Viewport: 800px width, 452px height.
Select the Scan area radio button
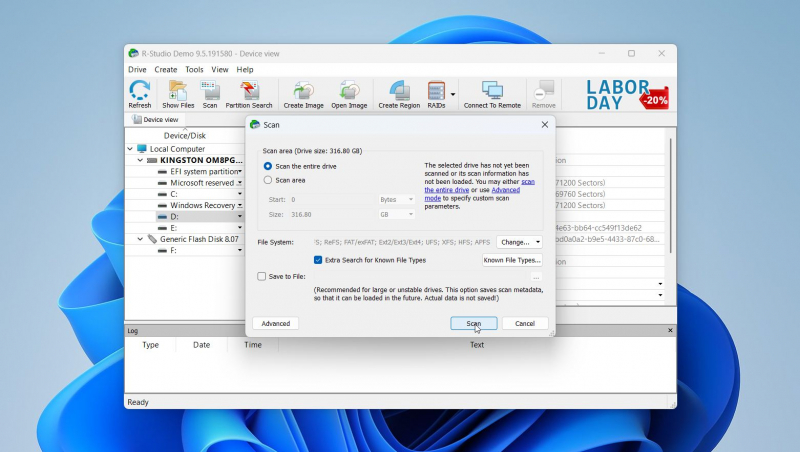point(268,180)
